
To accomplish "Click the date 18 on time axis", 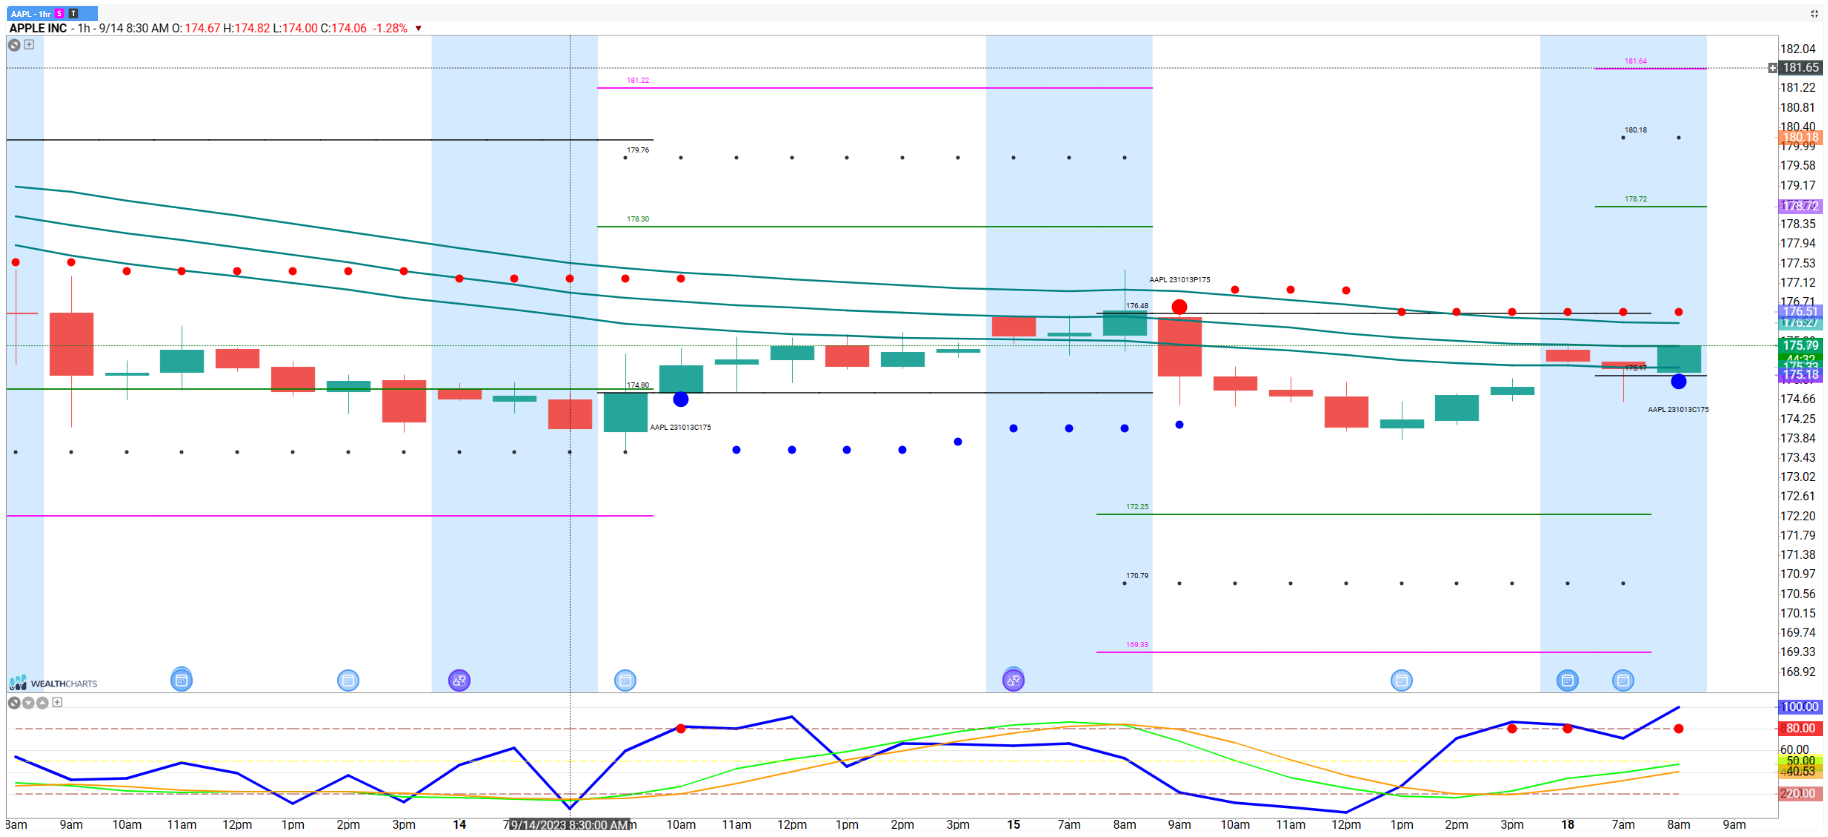I will click(x=1568, y=825).
